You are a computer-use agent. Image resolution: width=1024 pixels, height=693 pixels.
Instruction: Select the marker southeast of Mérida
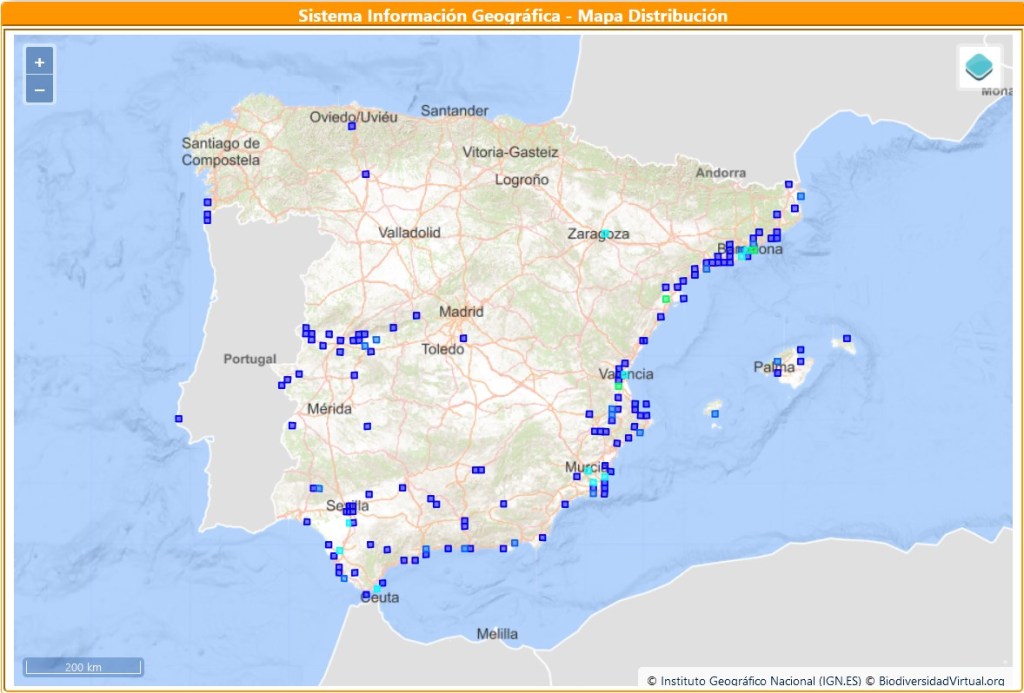point(367,426)
